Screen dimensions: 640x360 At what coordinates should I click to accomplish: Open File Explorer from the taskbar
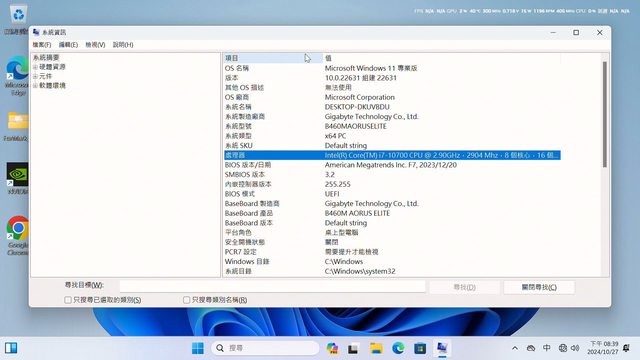tap(376, 348)
